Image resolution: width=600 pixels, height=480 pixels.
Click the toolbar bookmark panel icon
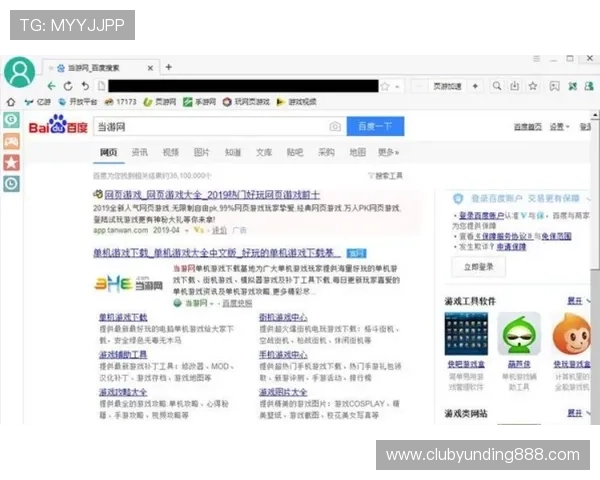554,86
